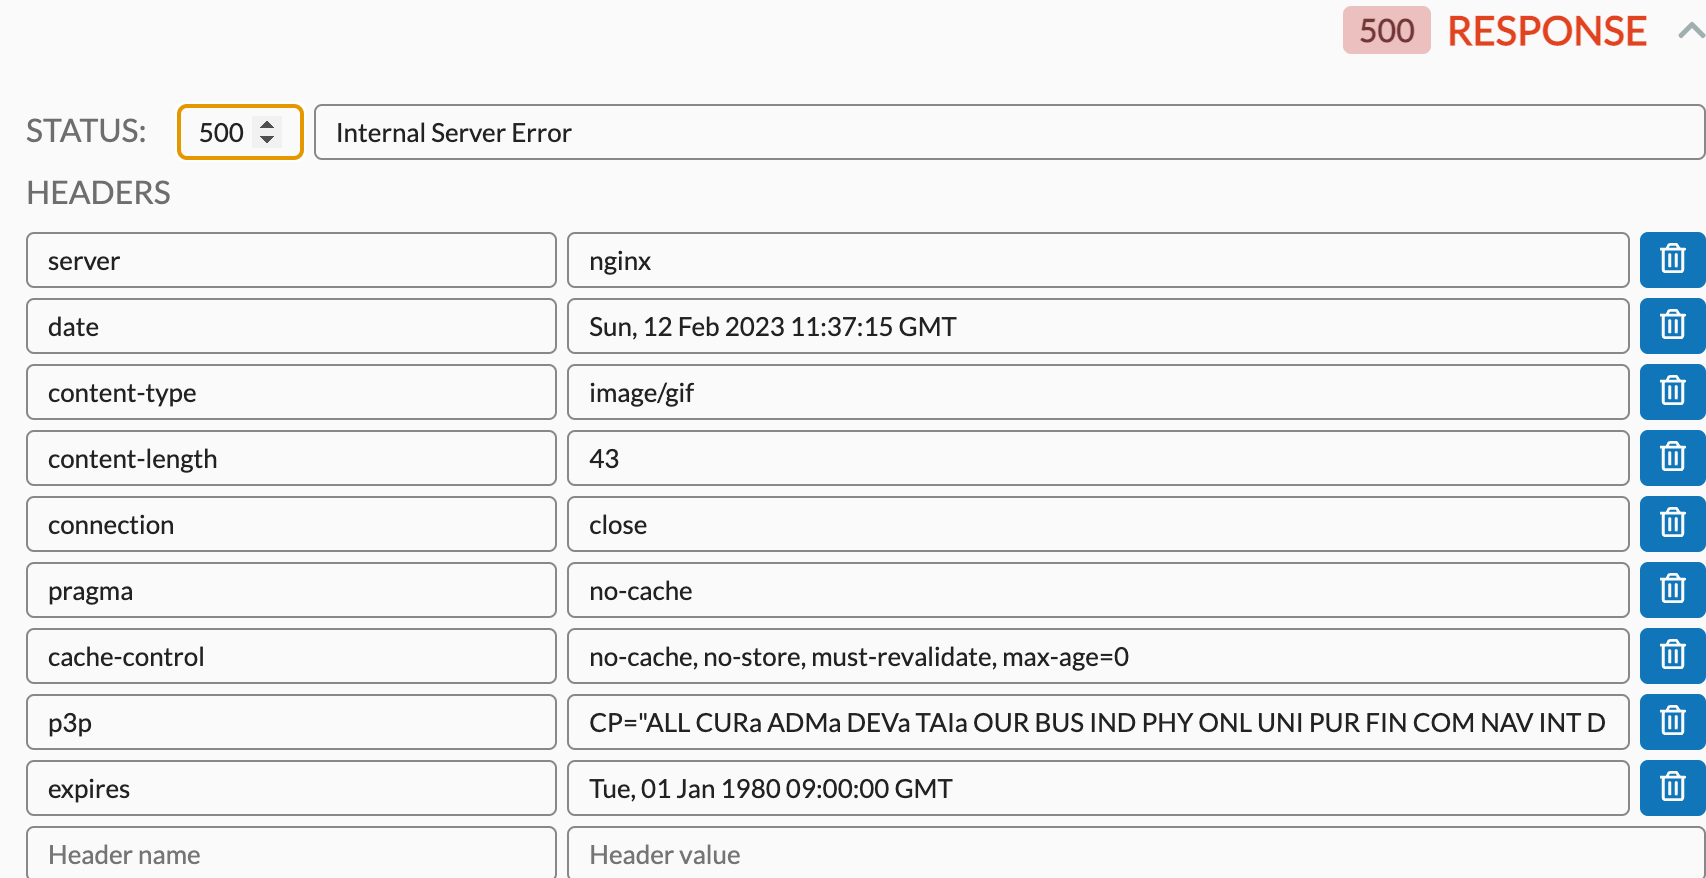Delete the date header row
Viewport: 1706px width, 878px height.
[1672, 326]
